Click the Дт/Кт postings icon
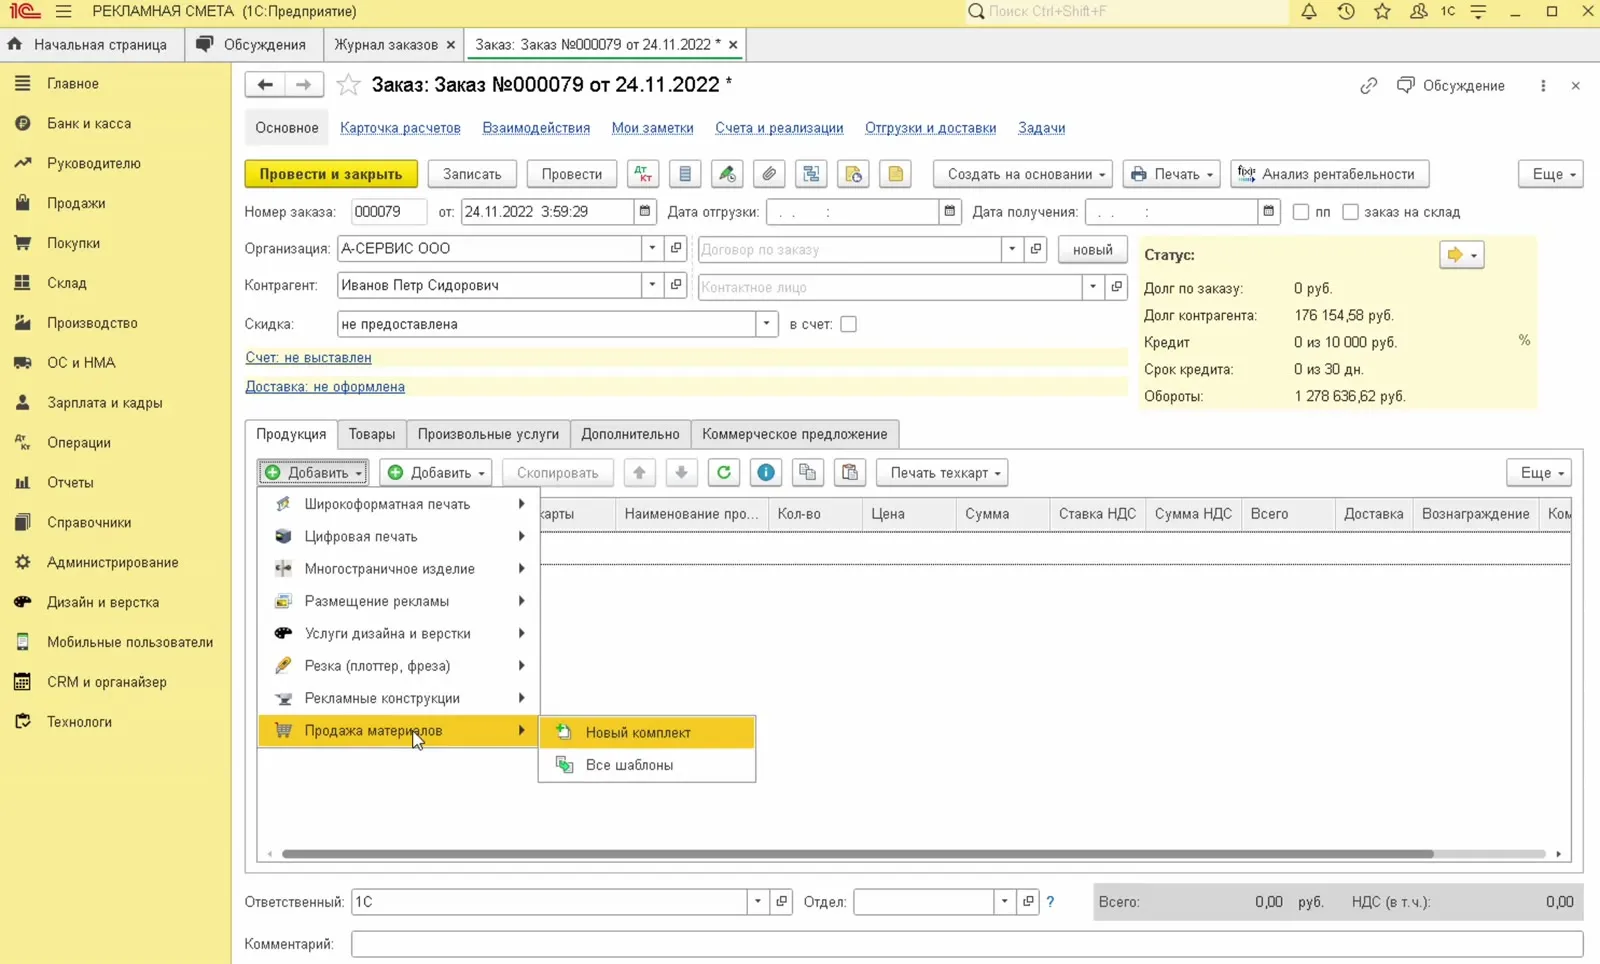This screenshot has width=1600, height=964. tap(643, 174)
